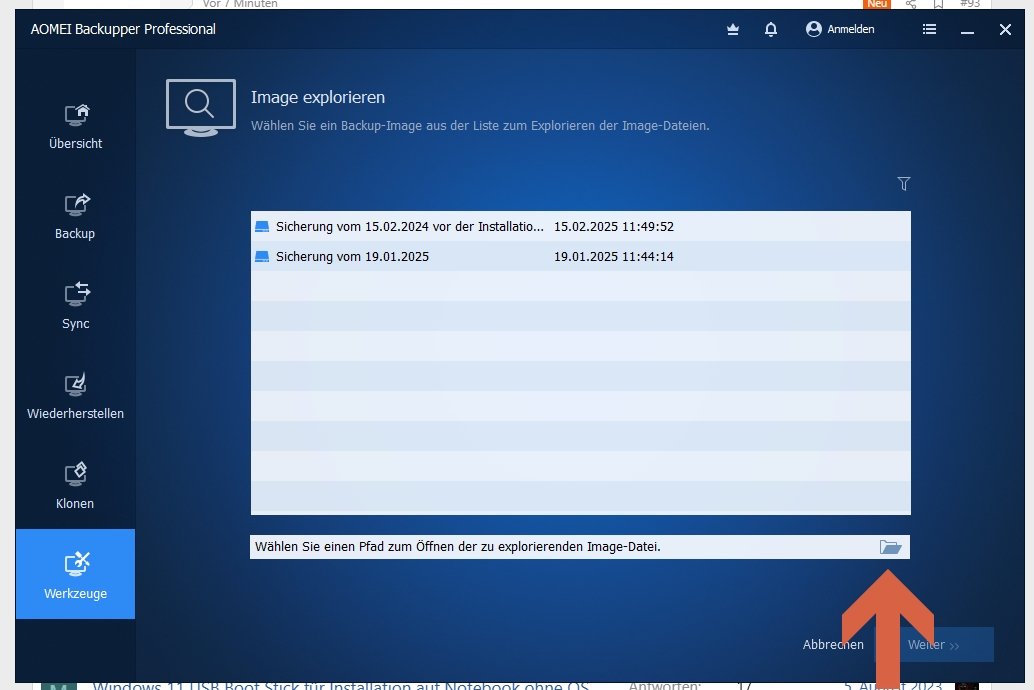This screenshot has height=690, width=1034.
Task: Click the Abbrechen button
Action: point(833,644)
